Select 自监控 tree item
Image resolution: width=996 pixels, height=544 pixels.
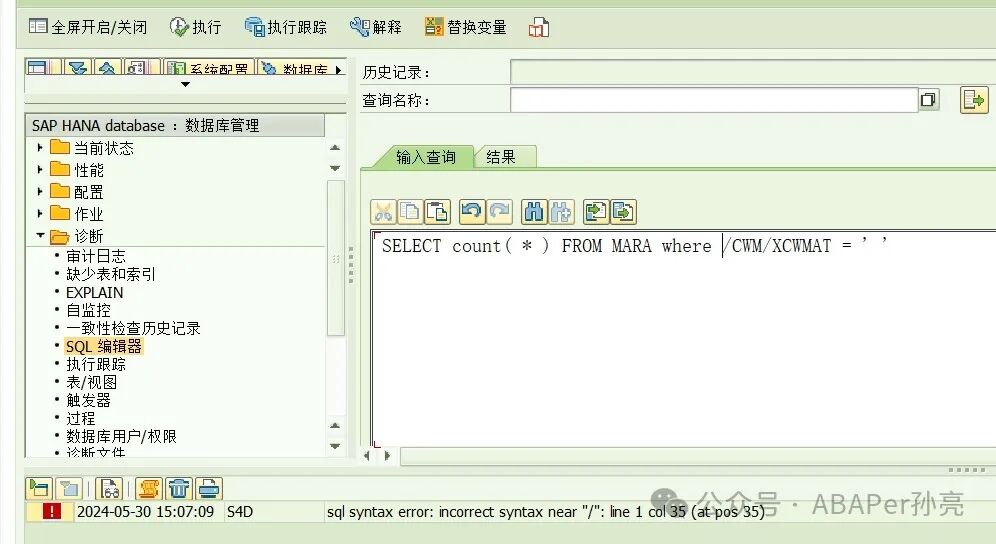88,310
